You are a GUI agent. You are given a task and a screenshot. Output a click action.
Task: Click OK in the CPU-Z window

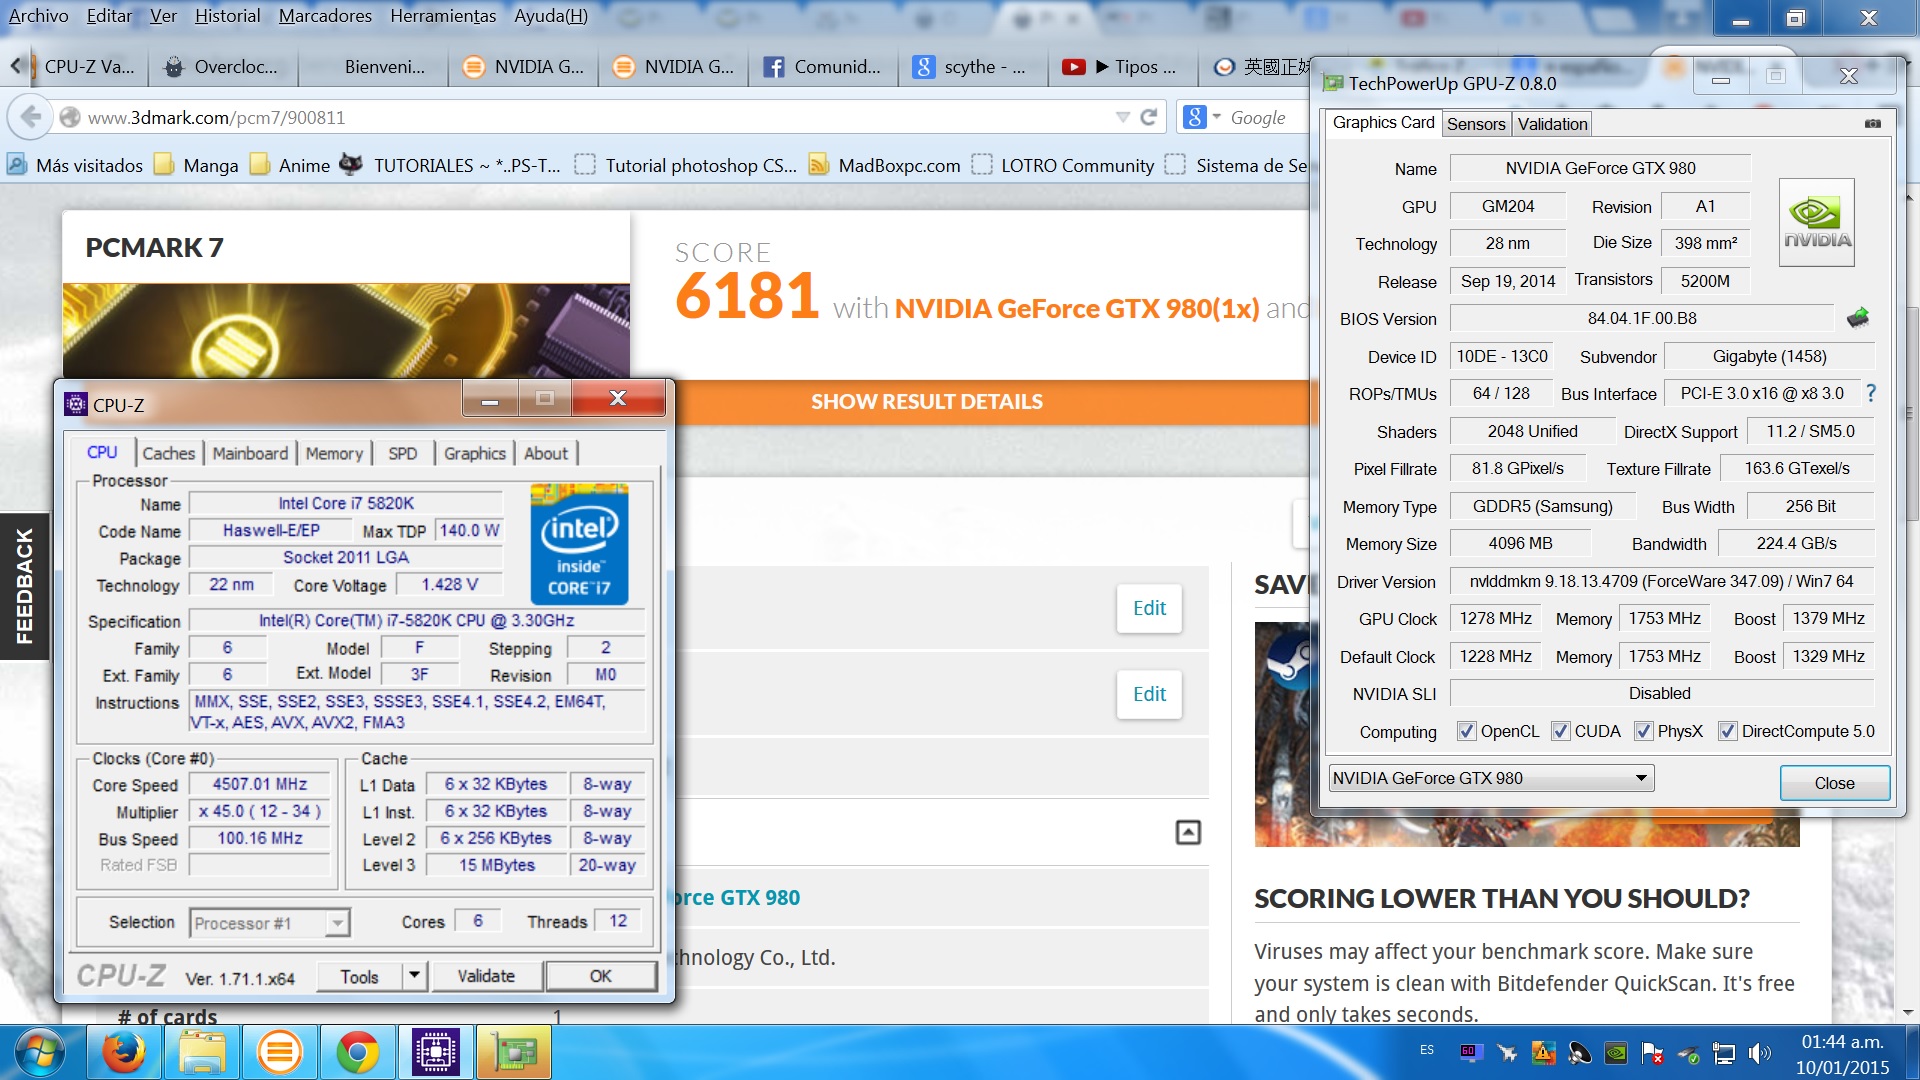(x=601, y=976)
